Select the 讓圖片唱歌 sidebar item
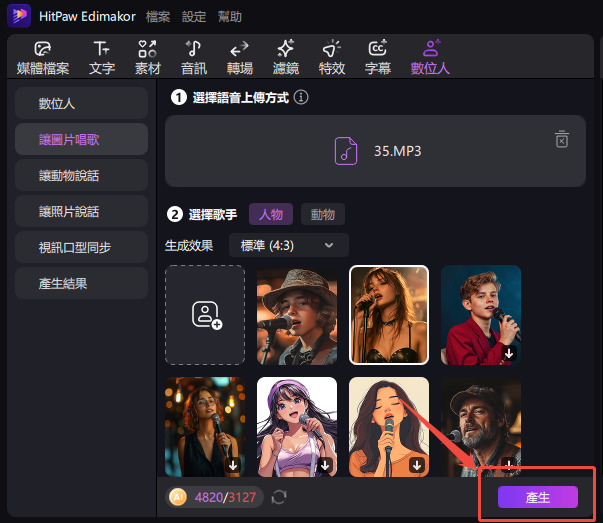This screenshot has width=603, height=523. pyautogui.click(x=82, y=139)
